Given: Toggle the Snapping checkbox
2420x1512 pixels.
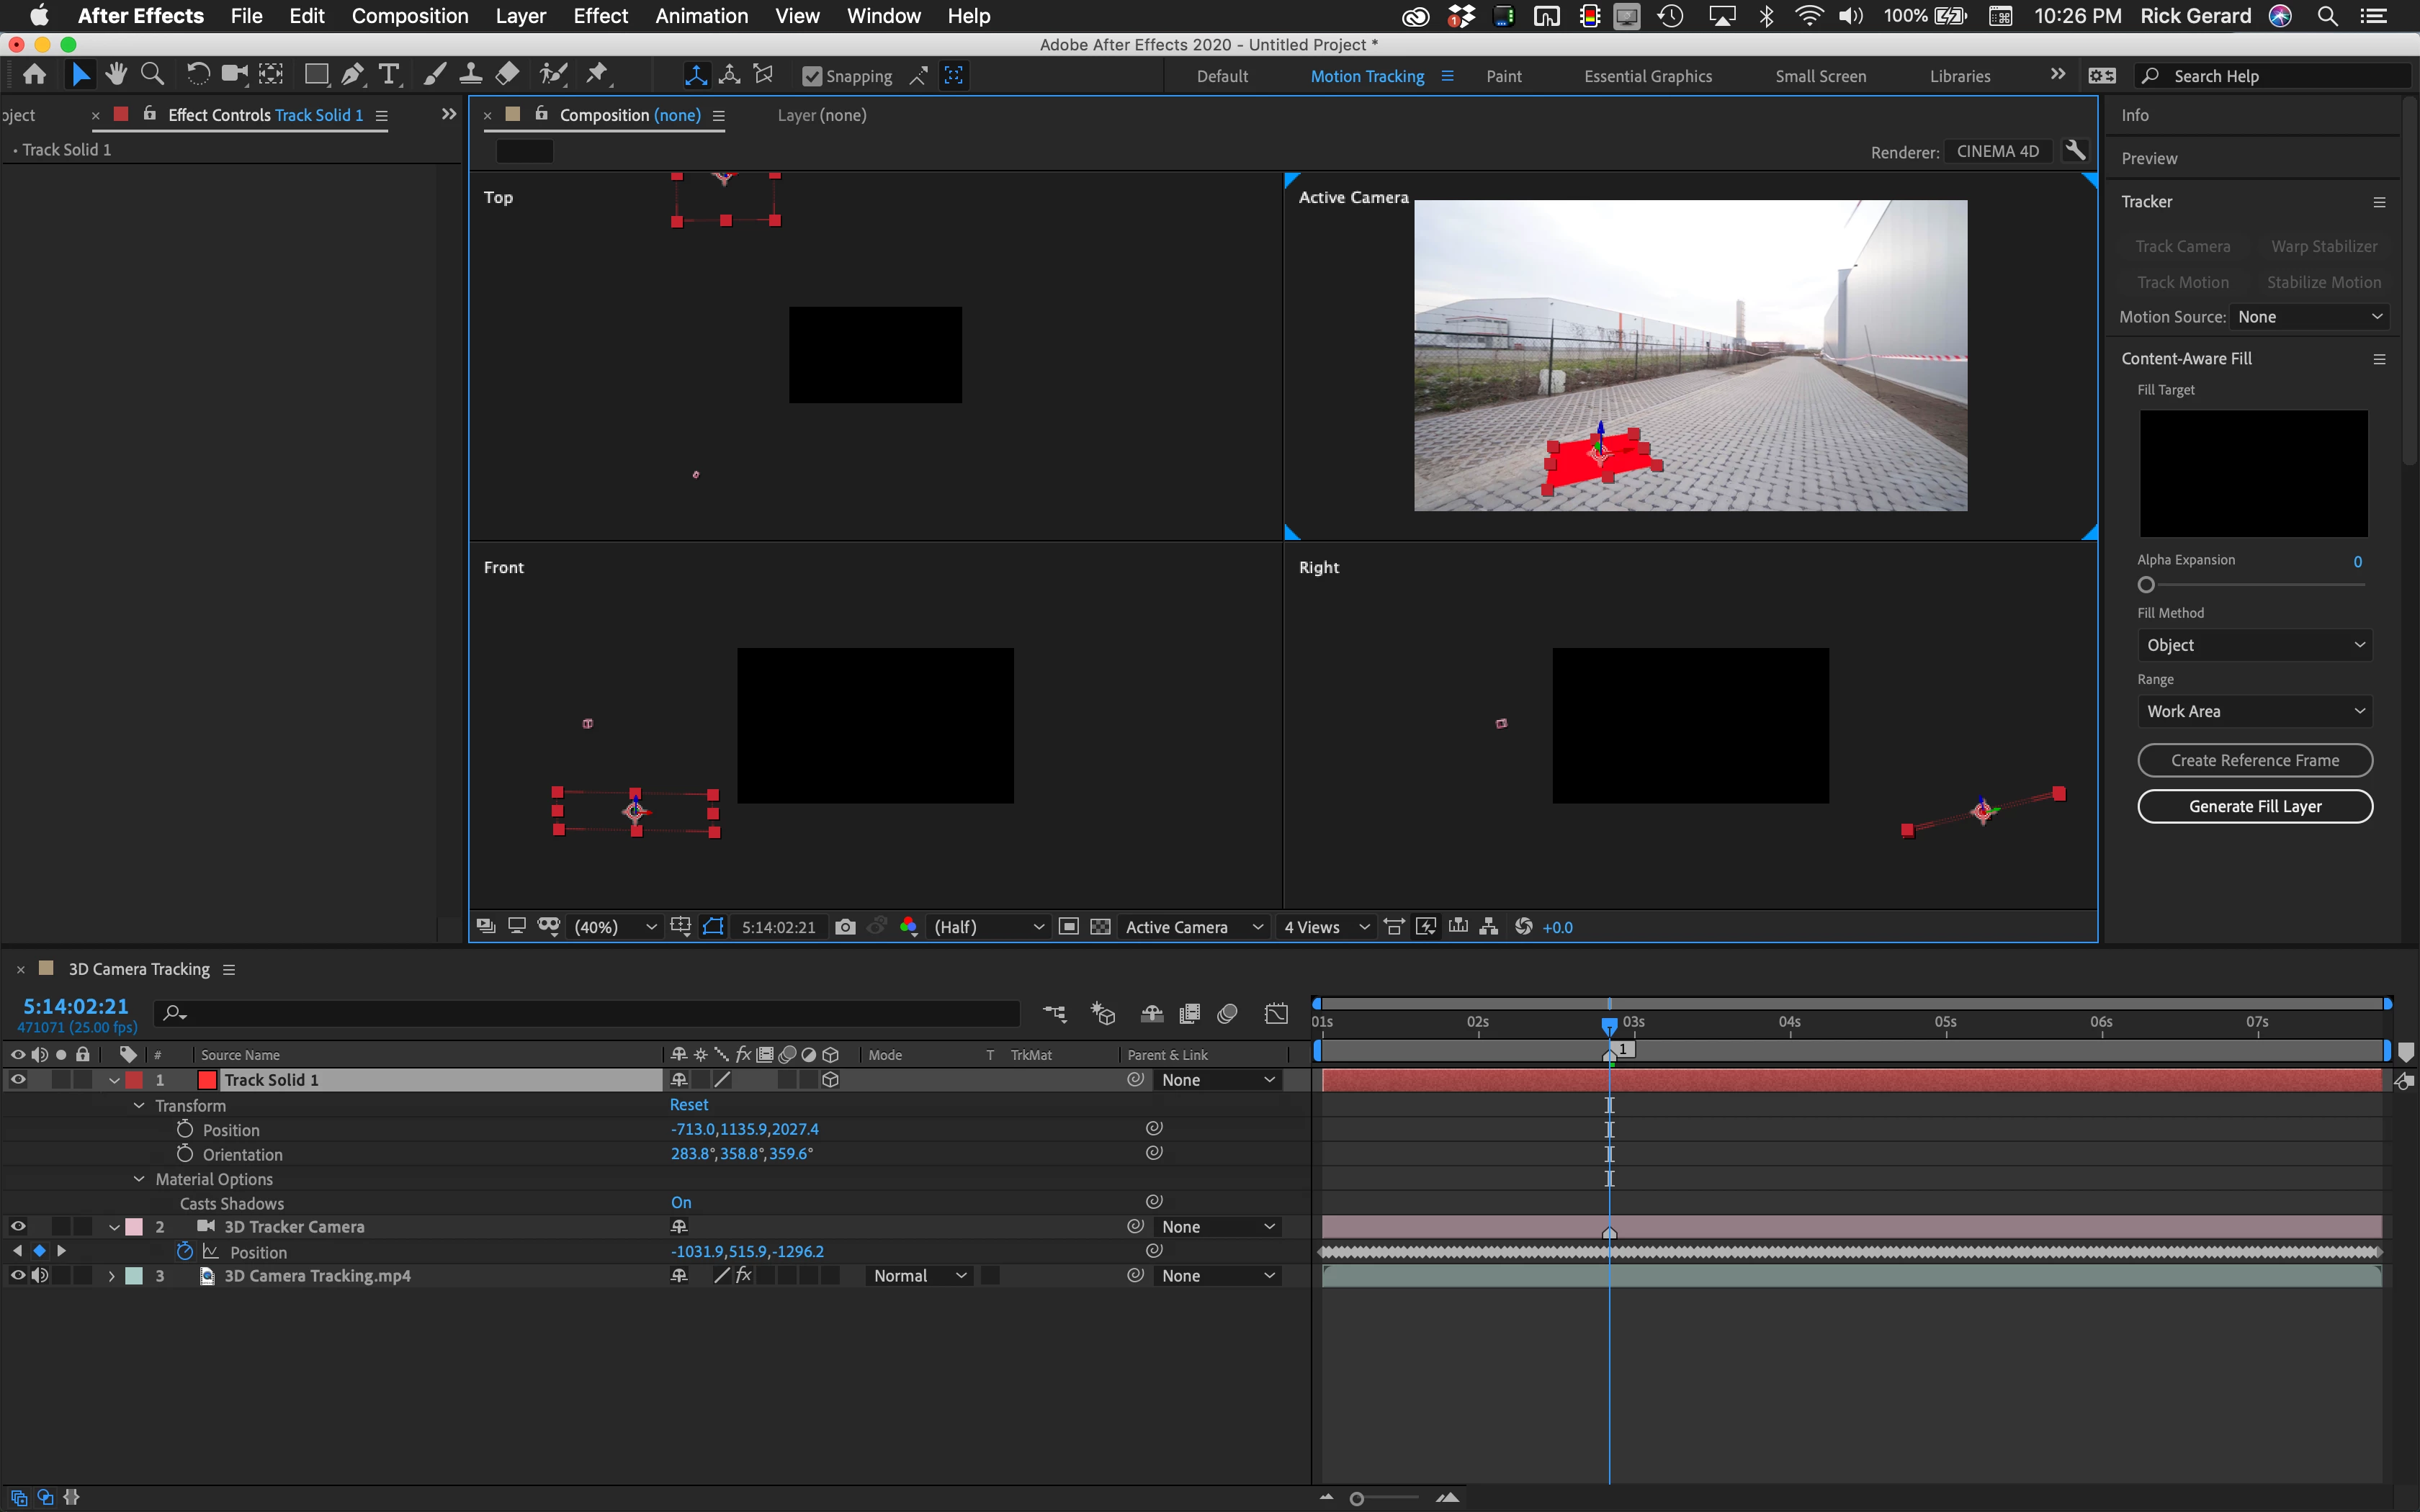Looking at the screenshot, I should click(812, 76).
